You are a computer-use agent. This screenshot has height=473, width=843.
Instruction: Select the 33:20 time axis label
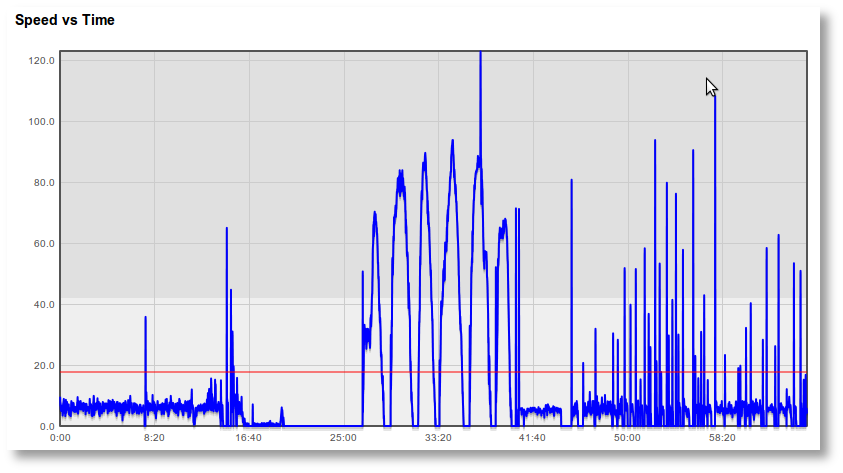(438, 438)
